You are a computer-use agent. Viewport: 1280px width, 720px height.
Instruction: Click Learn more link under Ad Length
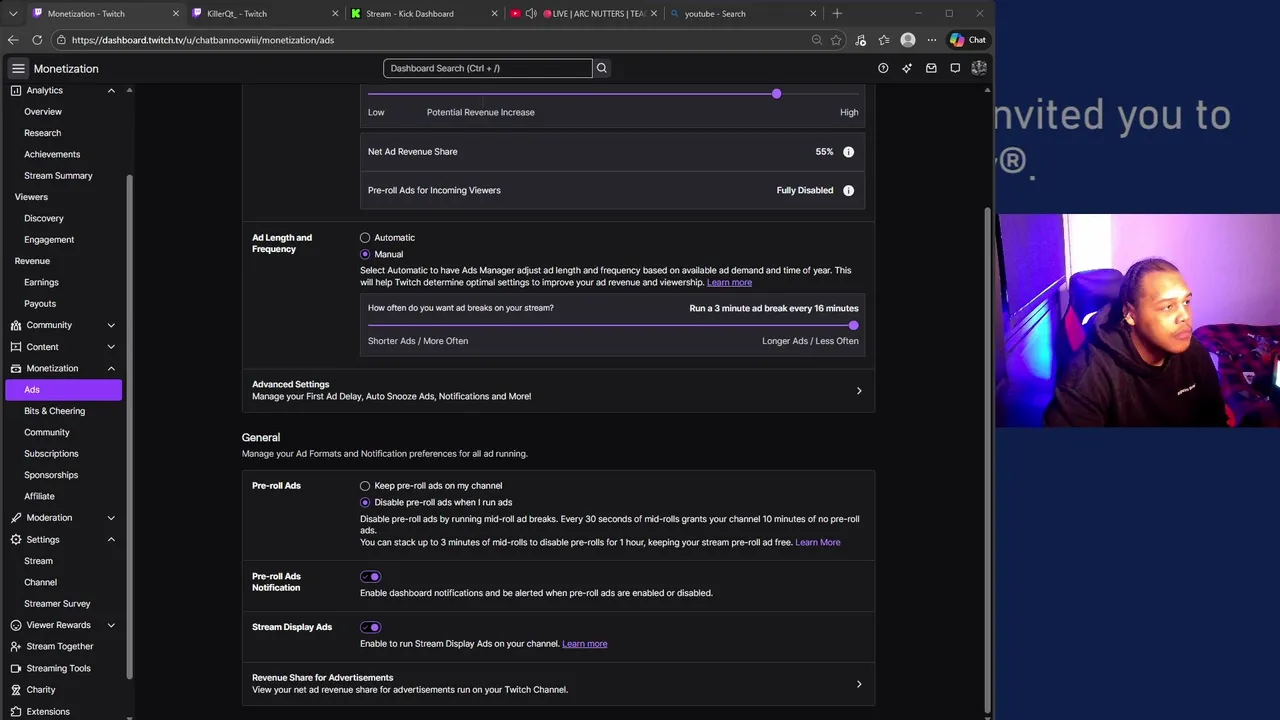click(729, 283)
